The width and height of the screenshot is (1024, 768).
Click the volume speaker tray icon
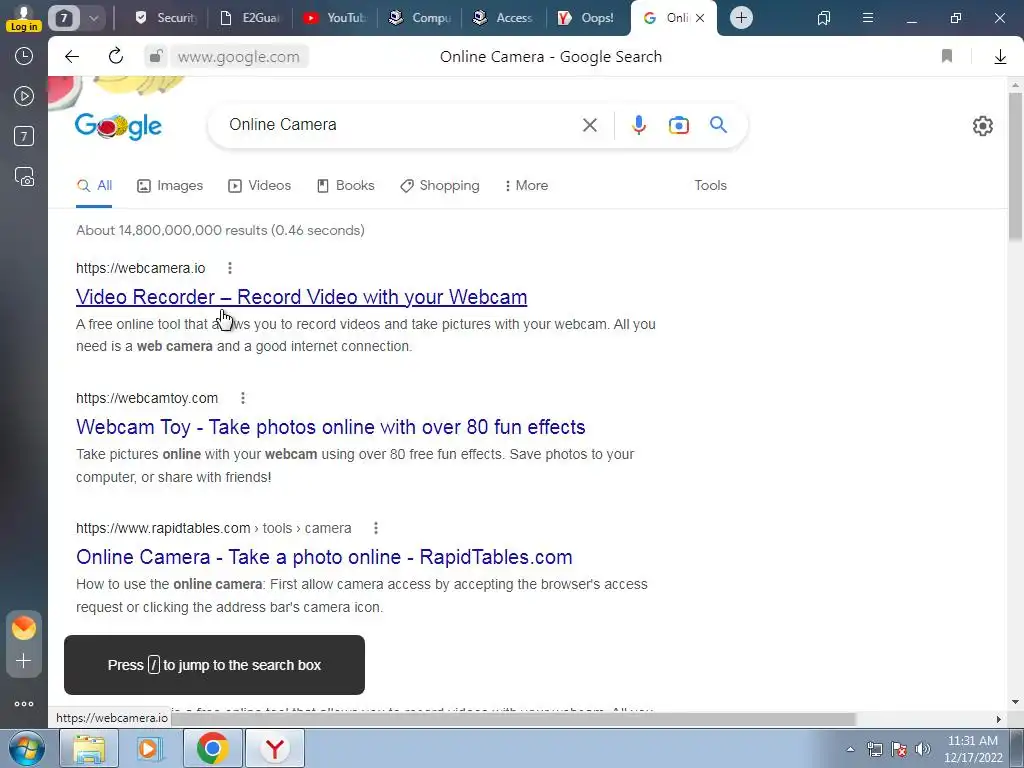922,749
